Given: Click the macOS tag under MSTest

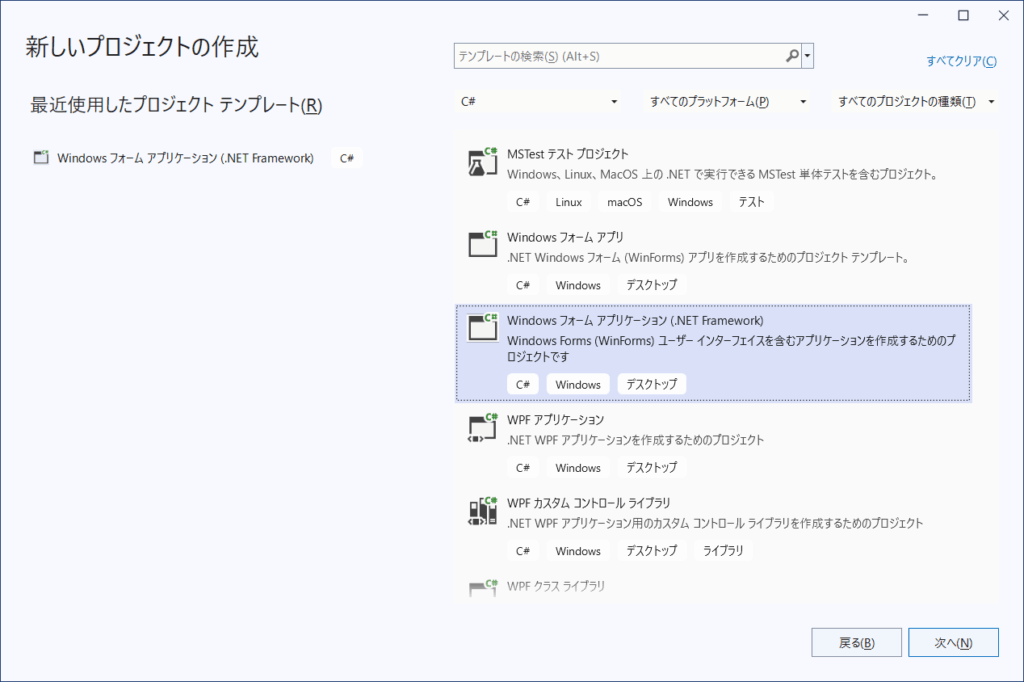Looking at the screenshot, I should coord(624,202).
